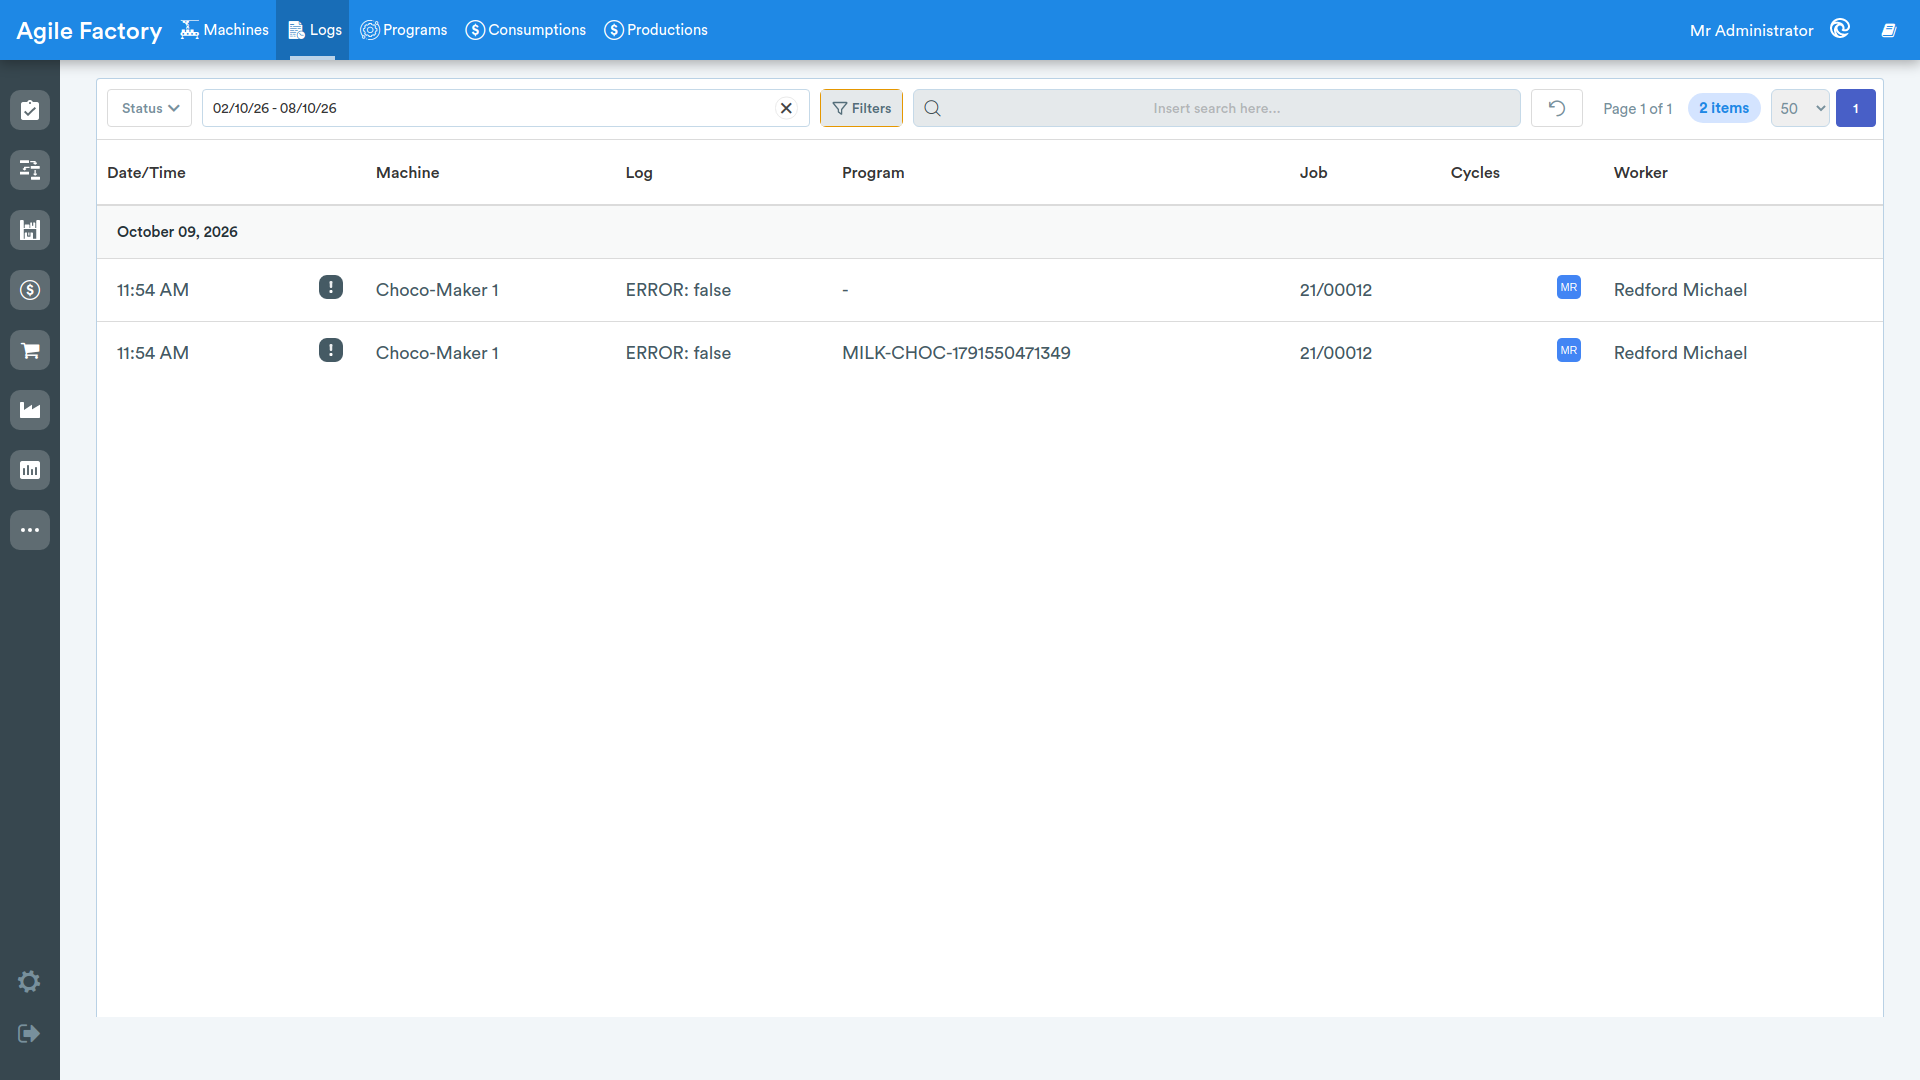Open the more options ellipsis sidebar icon
This screenshot has height=1080, width=1920.
[x=30, y=530]
